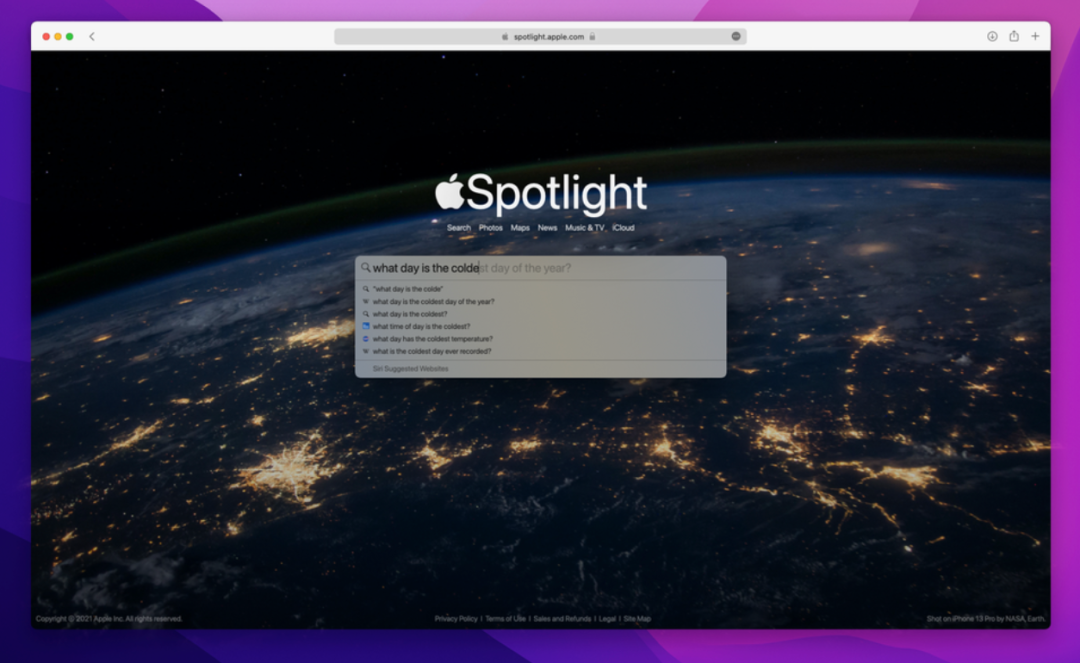Open Music & TV from the nav
This screenshot has width=1080, height=663.
click(584, 228)
